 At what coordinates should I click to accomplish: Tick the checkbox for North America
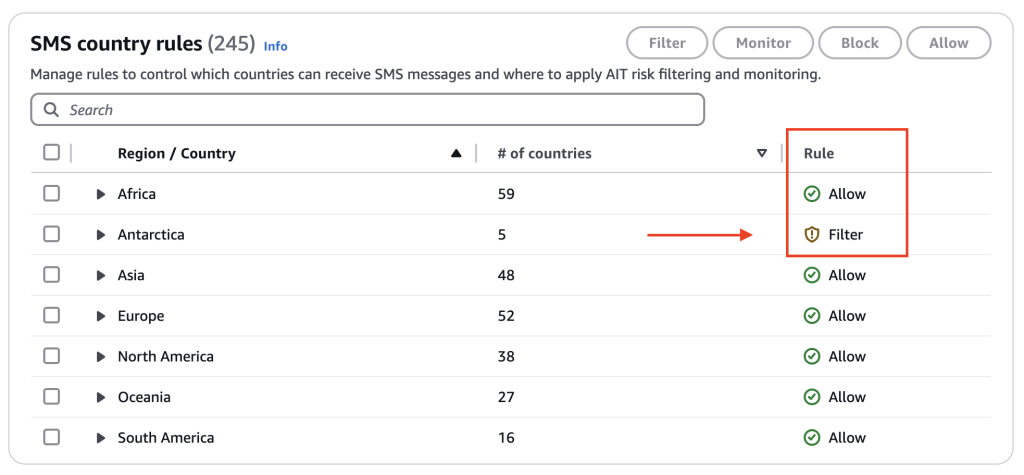coord(52,356)
